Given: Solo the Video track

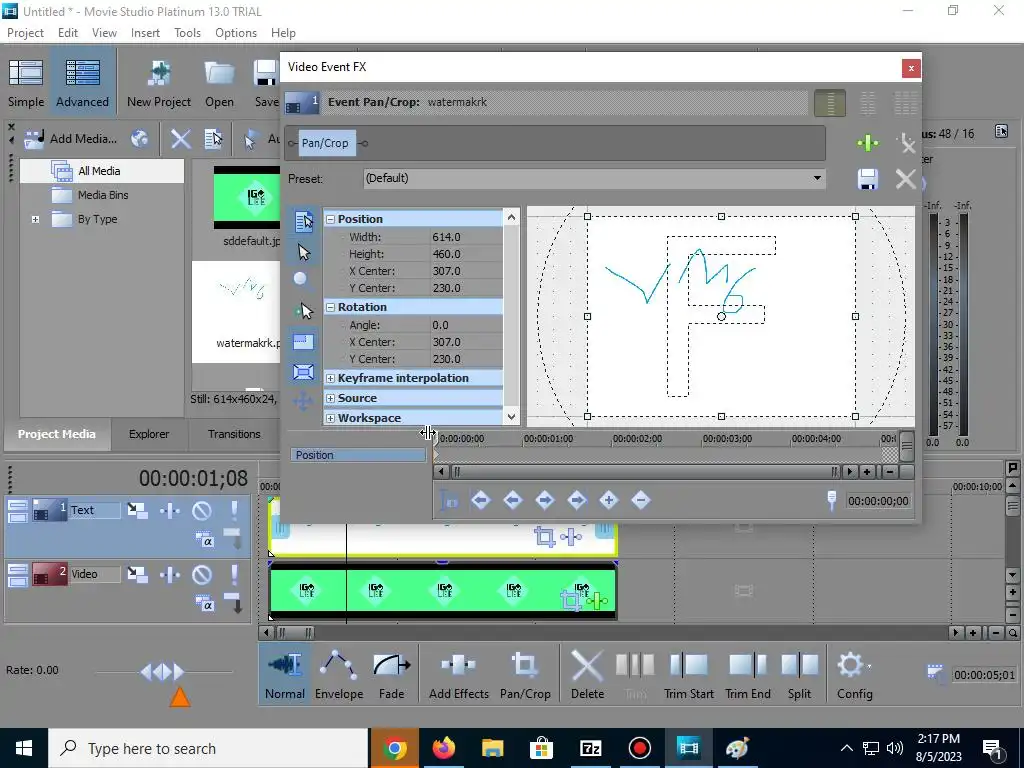Looking at the screenshot, I should pos(234,575).
